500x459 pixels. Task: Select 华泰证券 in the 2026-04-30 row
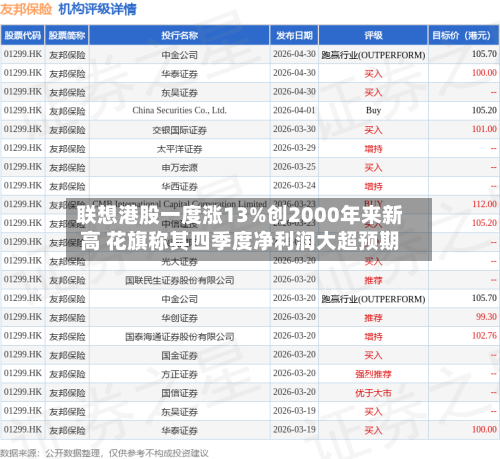[179, 73]
